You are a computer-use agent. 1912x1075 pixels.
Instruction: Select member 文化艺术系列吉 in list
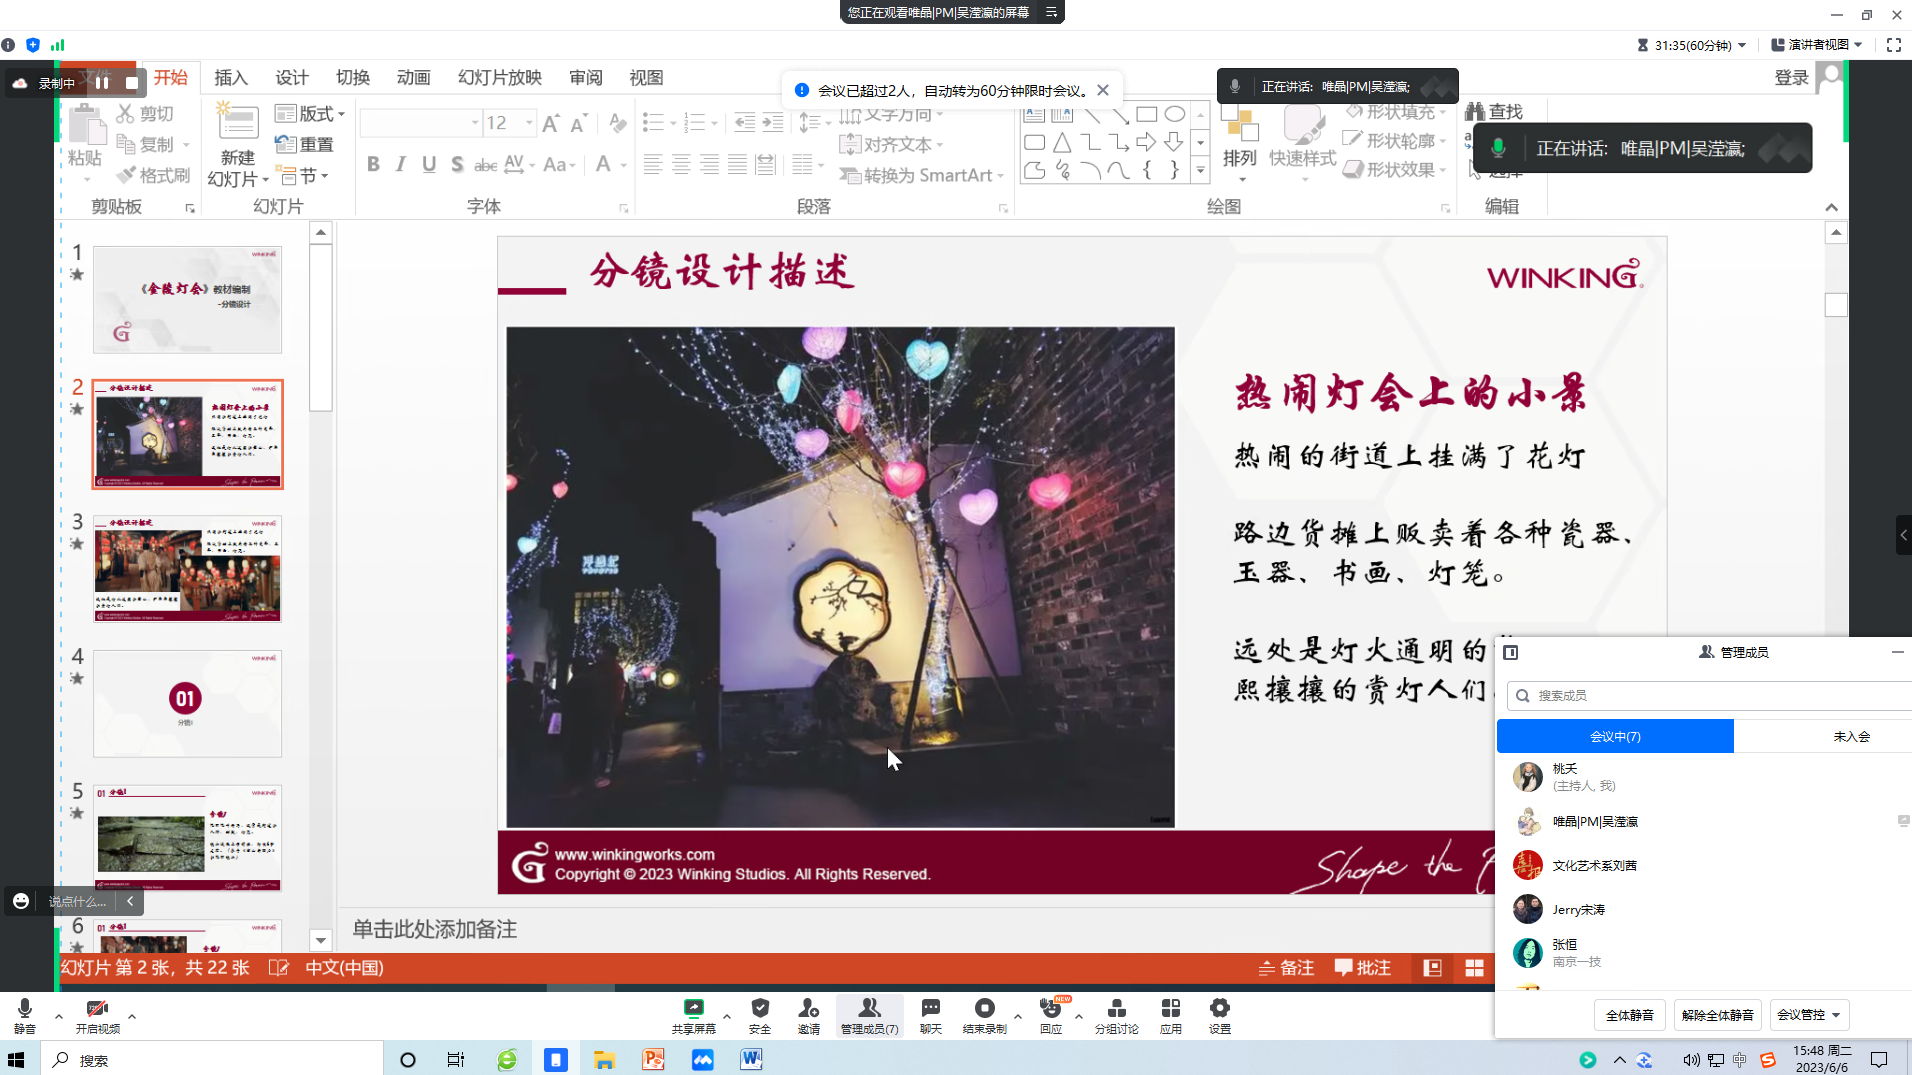(1704, 865)
